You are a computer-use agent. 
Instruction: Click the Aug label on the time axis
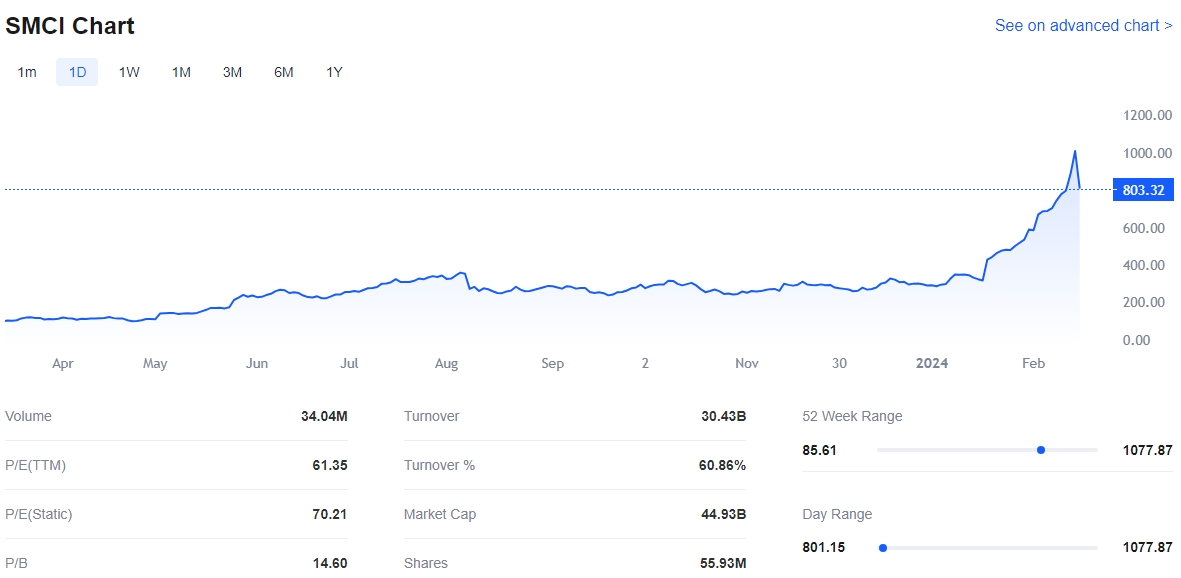coord(446,364)
